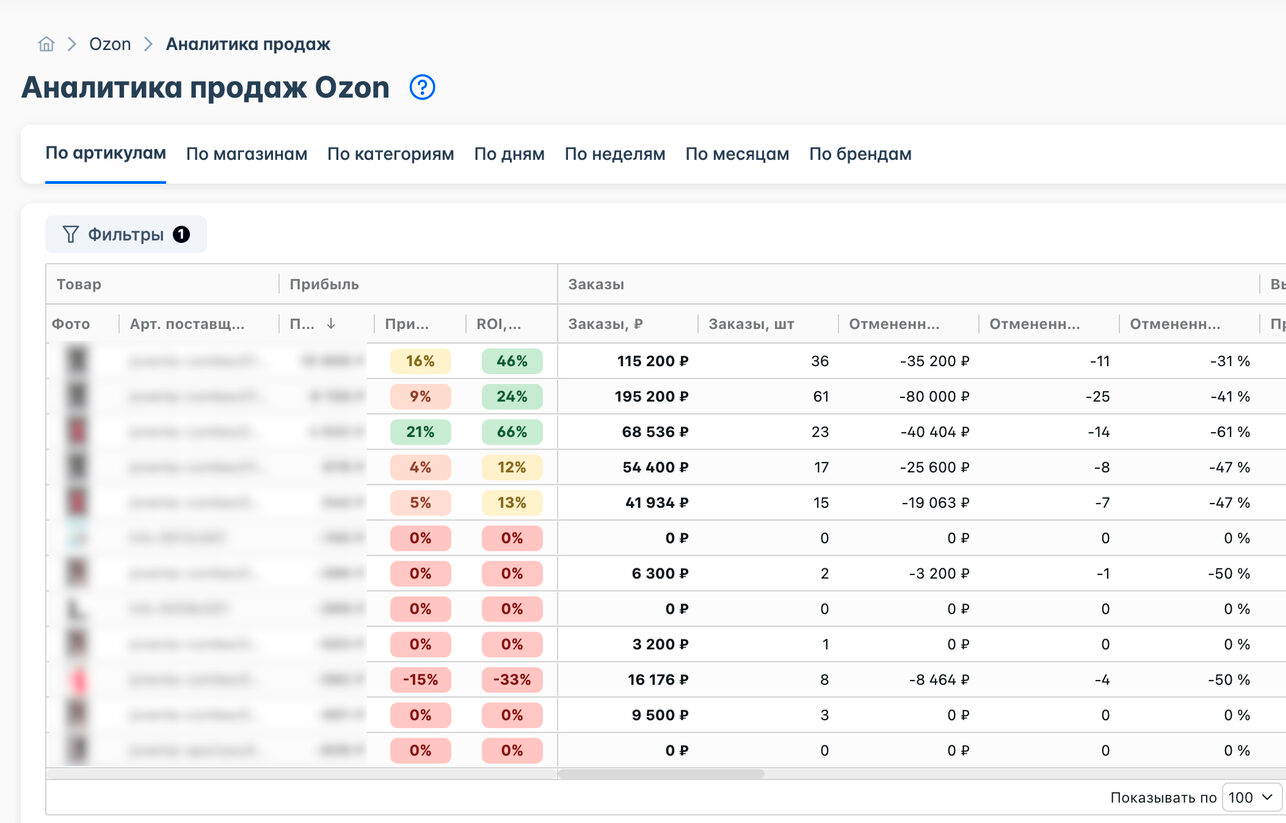Click the 46% ROI badge
The width and height of the screenshot is (1286, 823).
click(x=512, y=361)
